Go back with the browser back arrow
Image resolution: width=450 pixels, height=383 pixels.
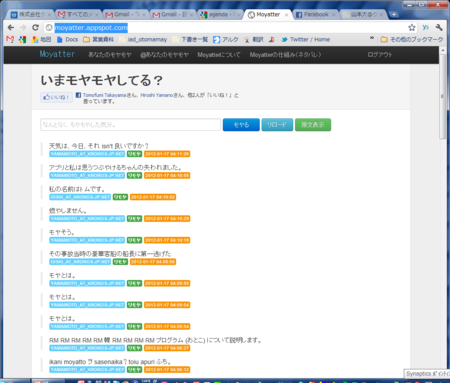click(11, 28)
